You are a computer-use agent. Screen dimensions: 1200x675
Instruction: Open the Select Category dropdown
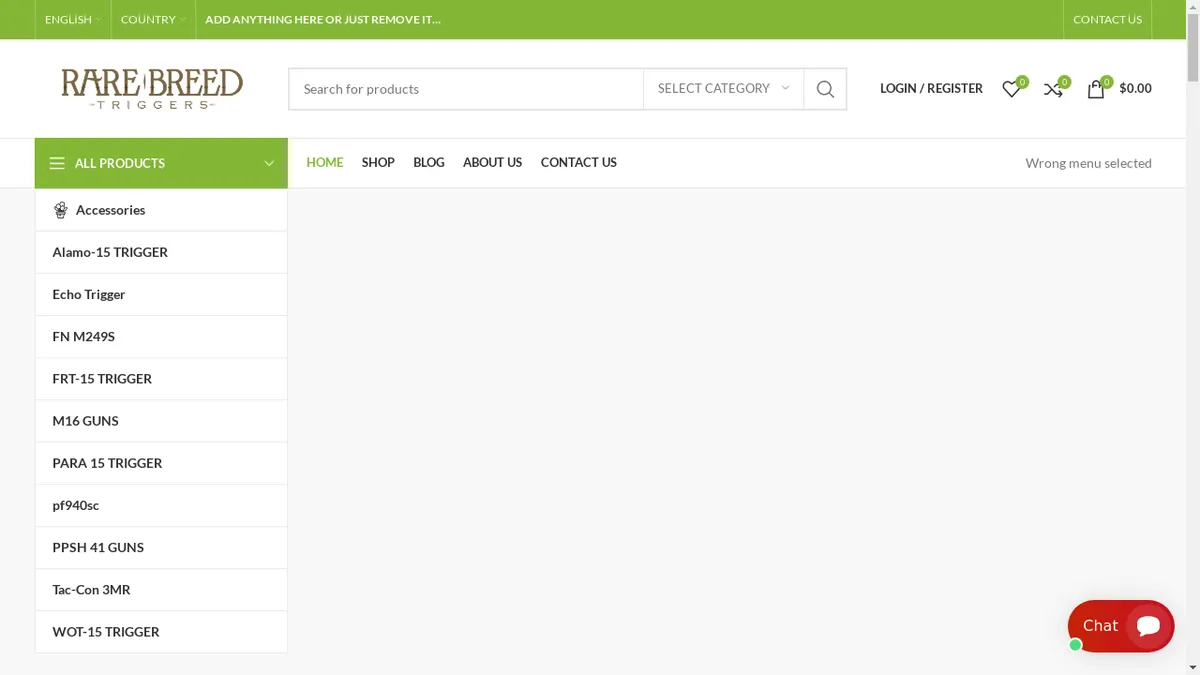click(723, 89)
